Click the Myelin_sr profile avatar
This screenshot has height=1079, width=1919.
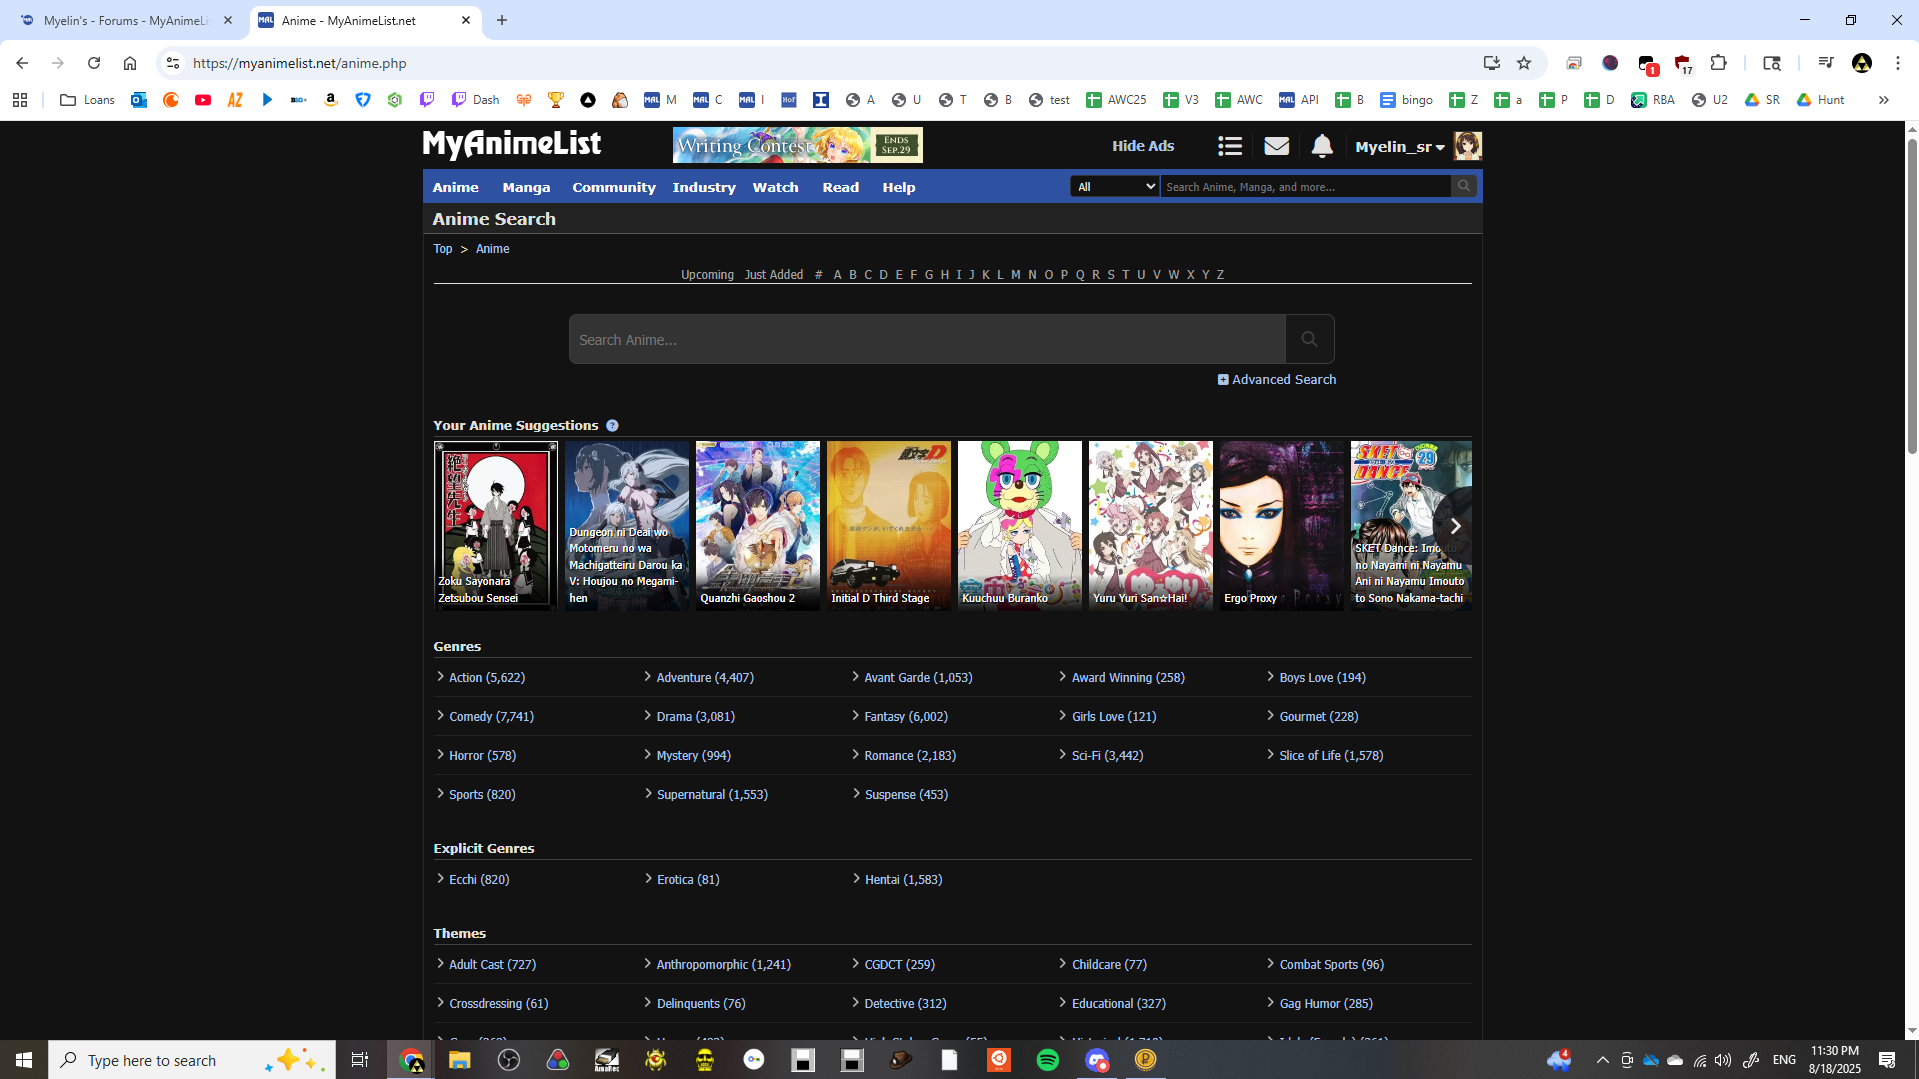click(x=1467, y=146)
